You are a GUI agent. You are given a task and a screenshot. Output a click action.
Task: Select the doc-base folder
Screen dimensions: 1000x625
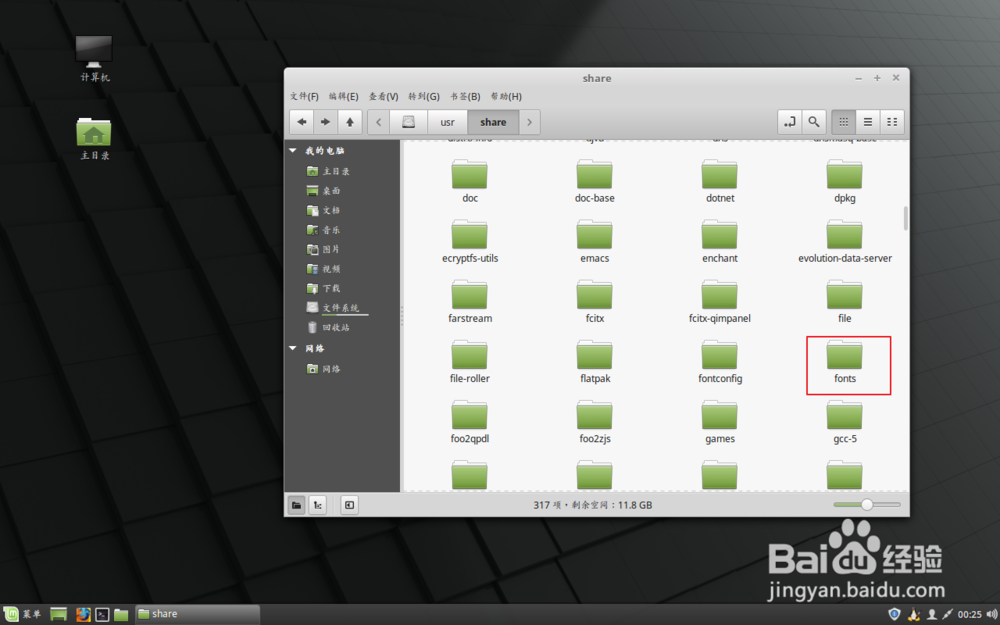tap(594, 181)
